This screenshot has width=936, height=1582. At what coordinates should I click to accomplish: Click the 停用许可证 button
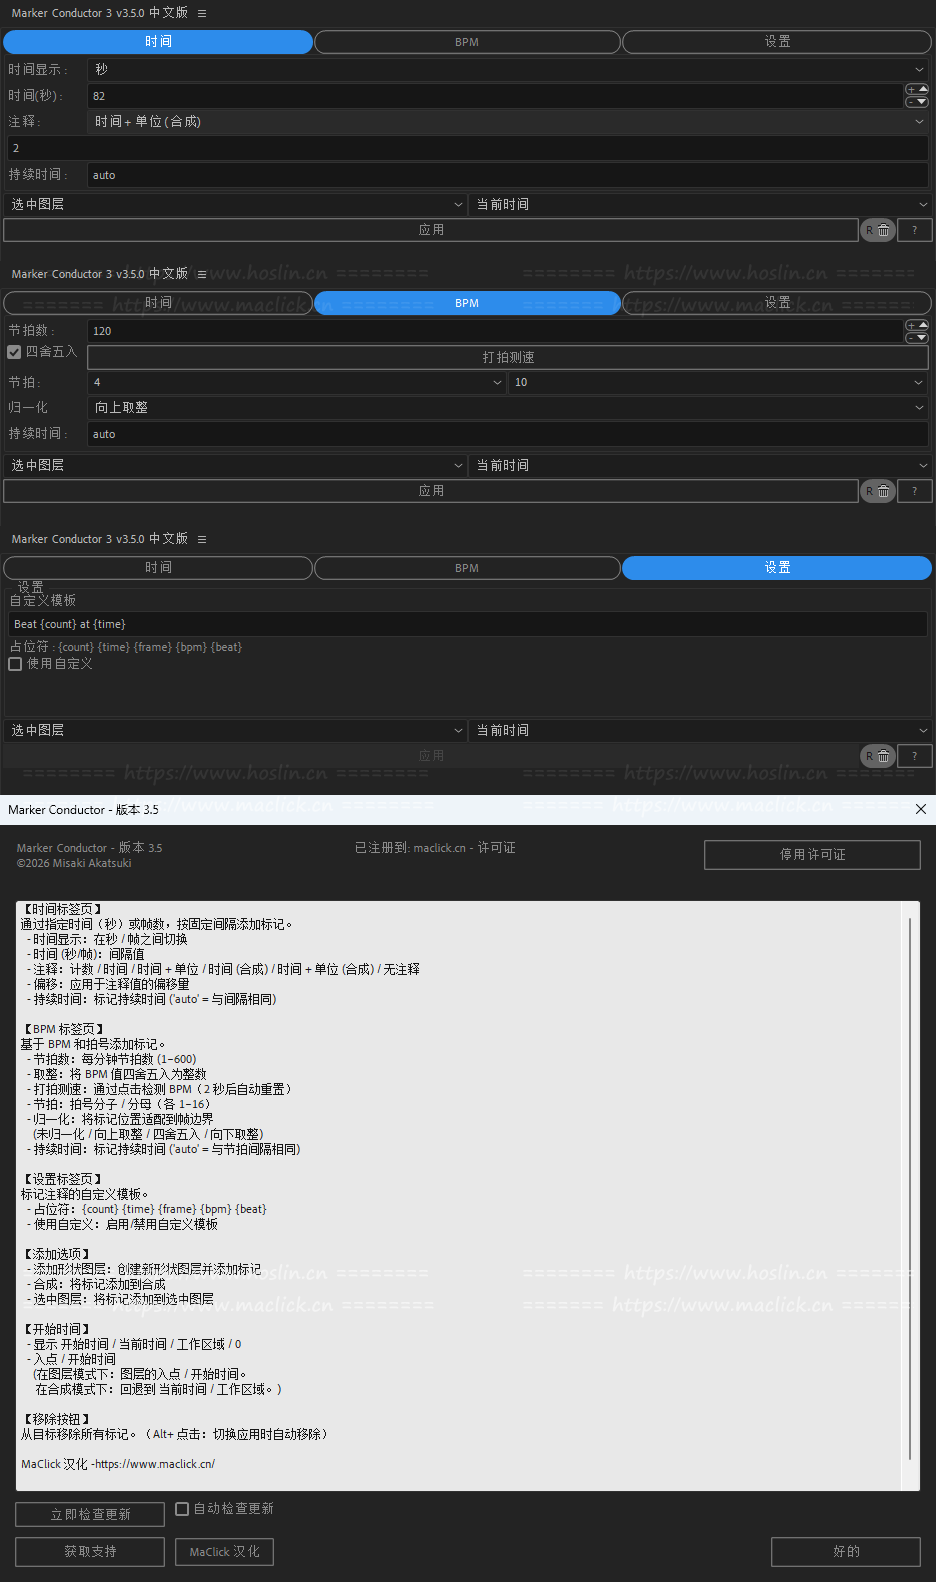point(812,855)
